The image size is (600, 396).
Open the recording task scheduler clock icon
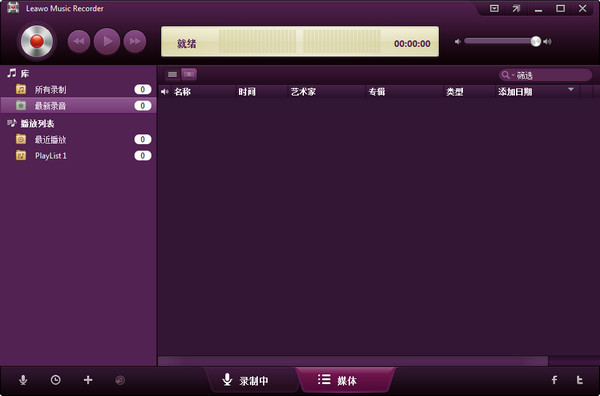[x=55, y=380]
